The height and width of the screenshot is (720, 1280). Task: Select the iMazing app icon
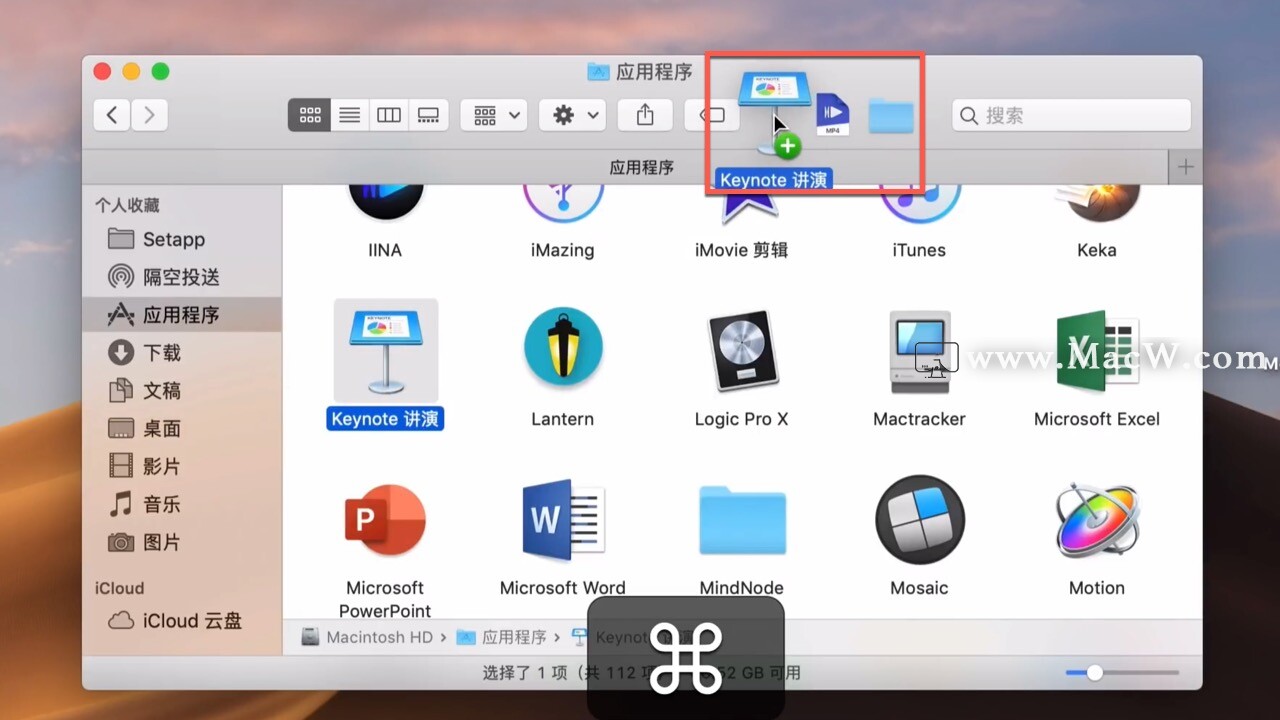point(563,203)
